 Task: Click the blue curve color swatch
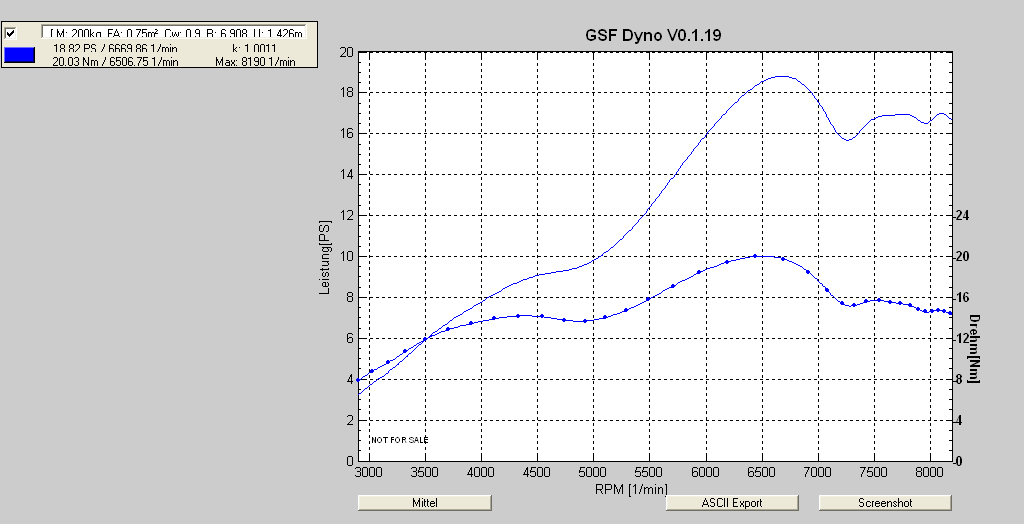pyautogui.click(x=20, y=55)
